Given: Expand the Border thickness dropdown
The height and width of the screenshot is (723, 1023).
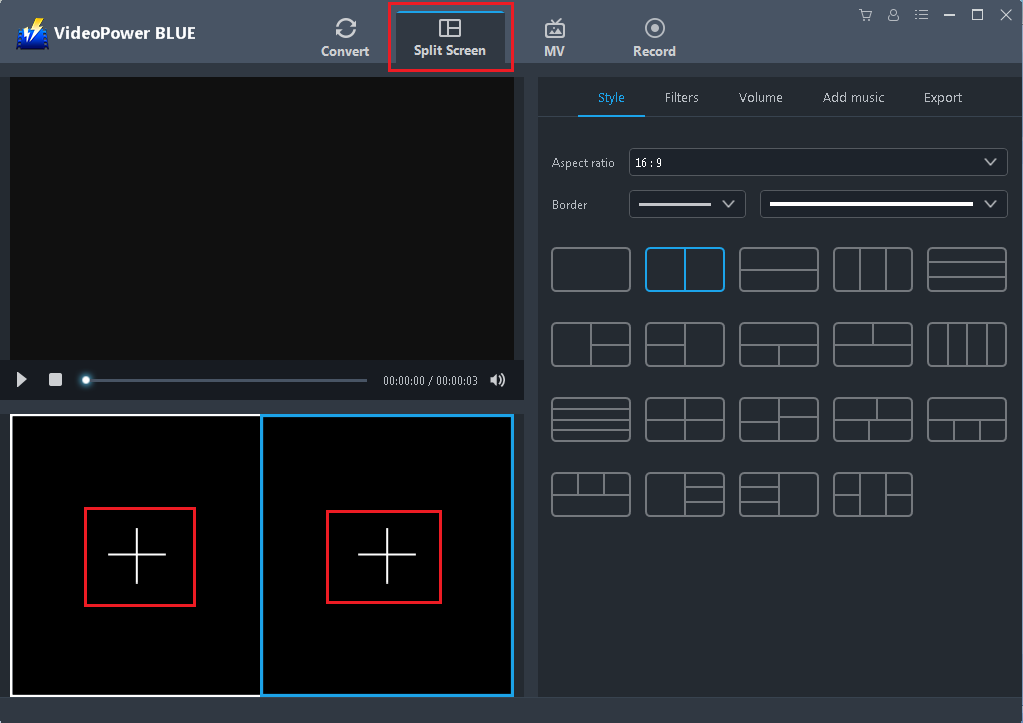Looking at the screenshot, I should (x=686, y=204).
